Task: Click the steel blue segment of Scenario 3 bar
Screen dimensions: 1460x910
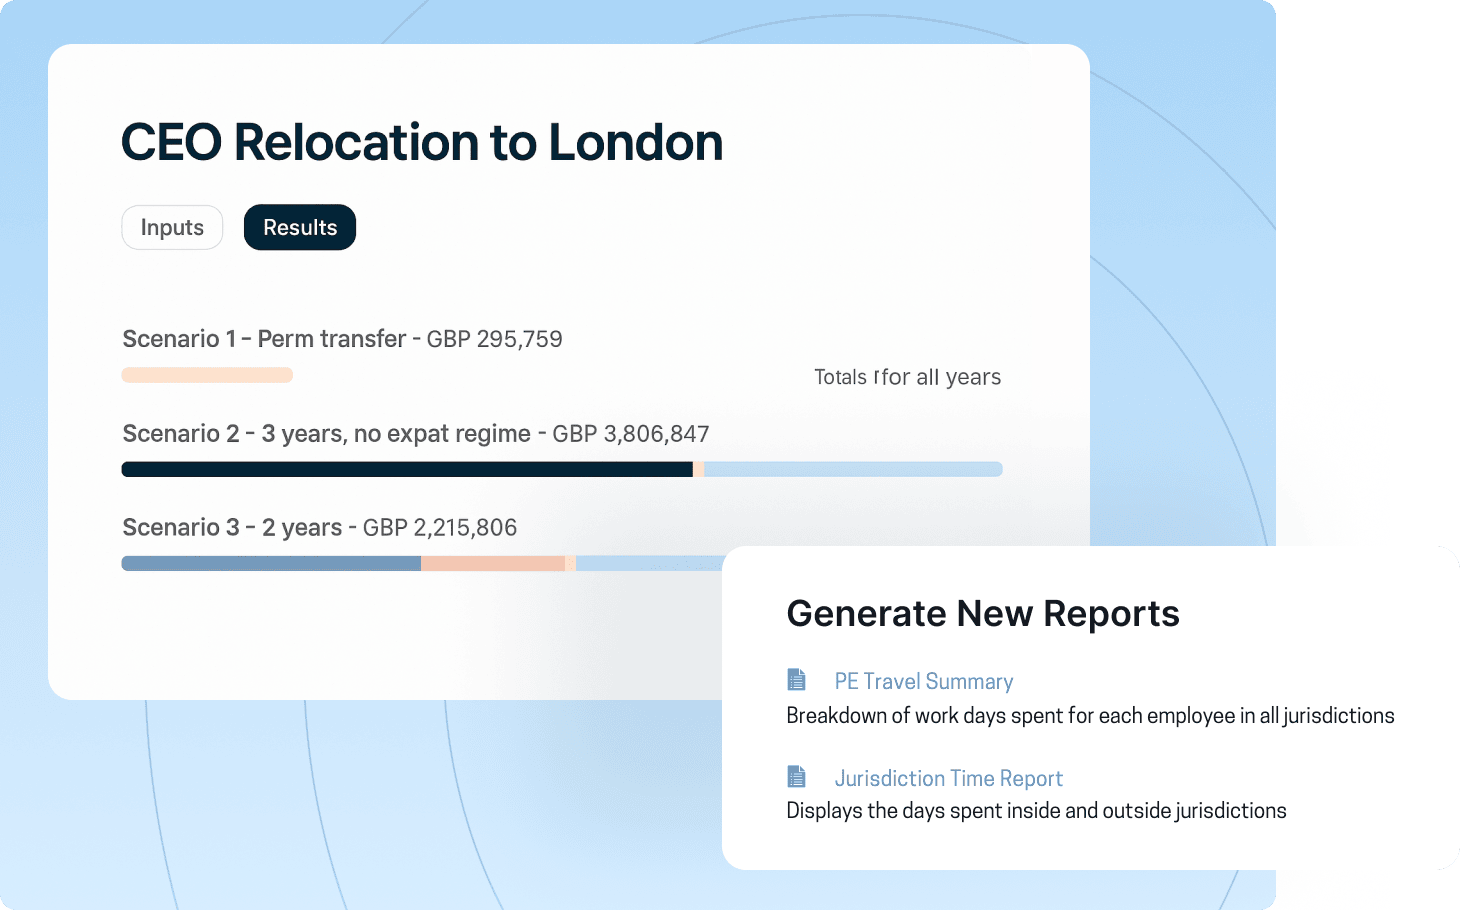Action: point(270,563)
